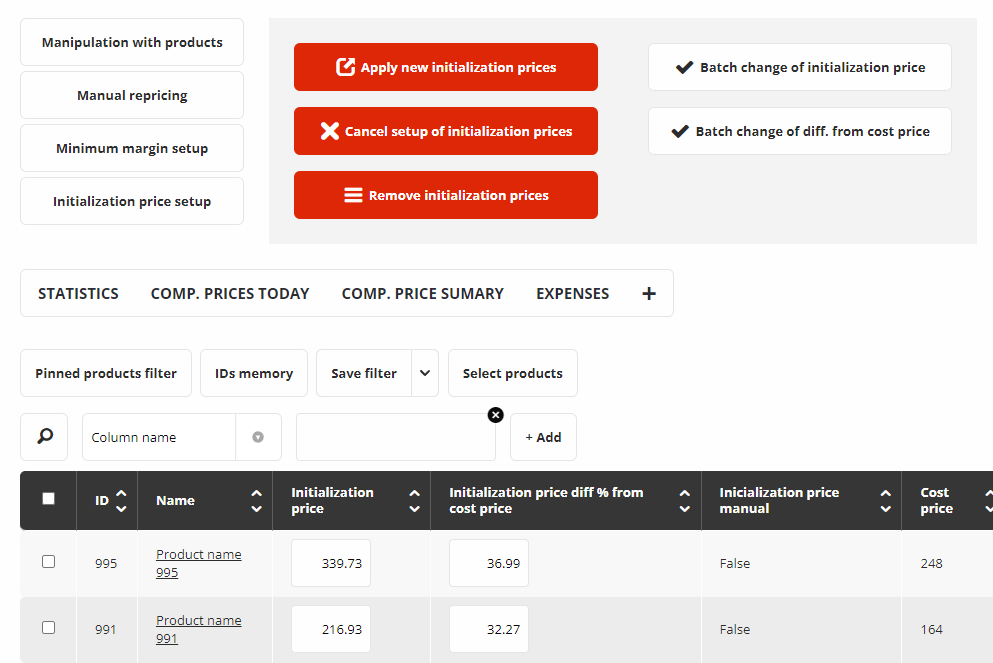The height and width of the screenshot is (663, 993).
Task: Sort by Initialization price diff % column arrows
Action: (684, 501)
